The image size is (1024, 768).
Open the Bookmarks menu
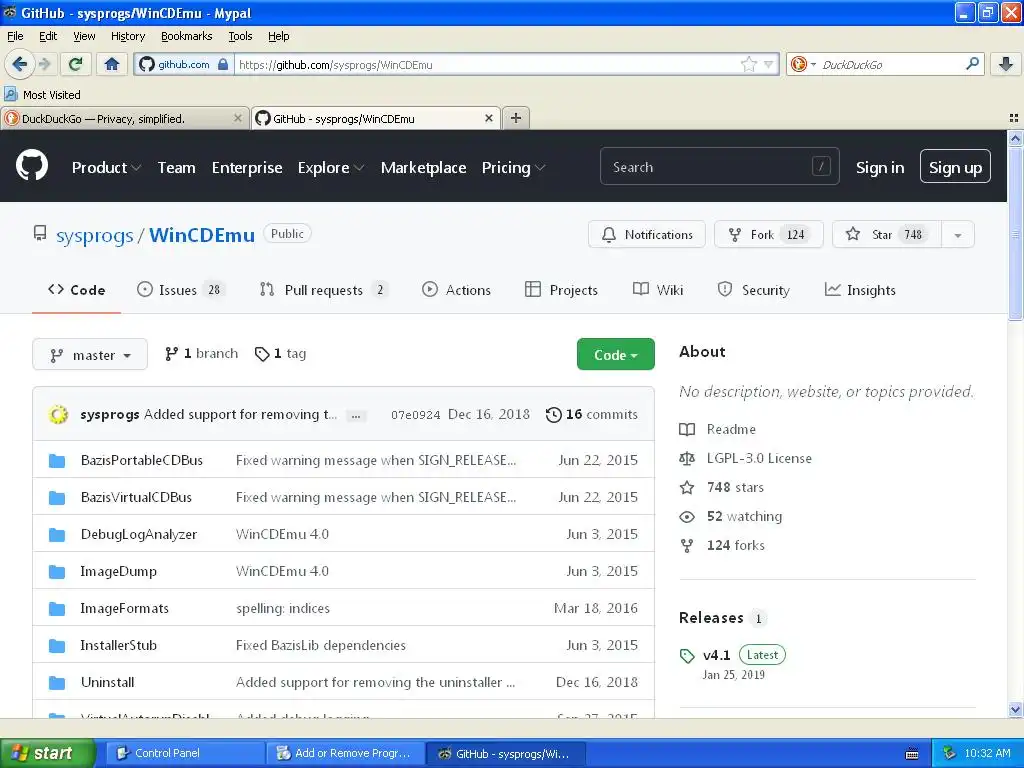click(x=187, y=36)
